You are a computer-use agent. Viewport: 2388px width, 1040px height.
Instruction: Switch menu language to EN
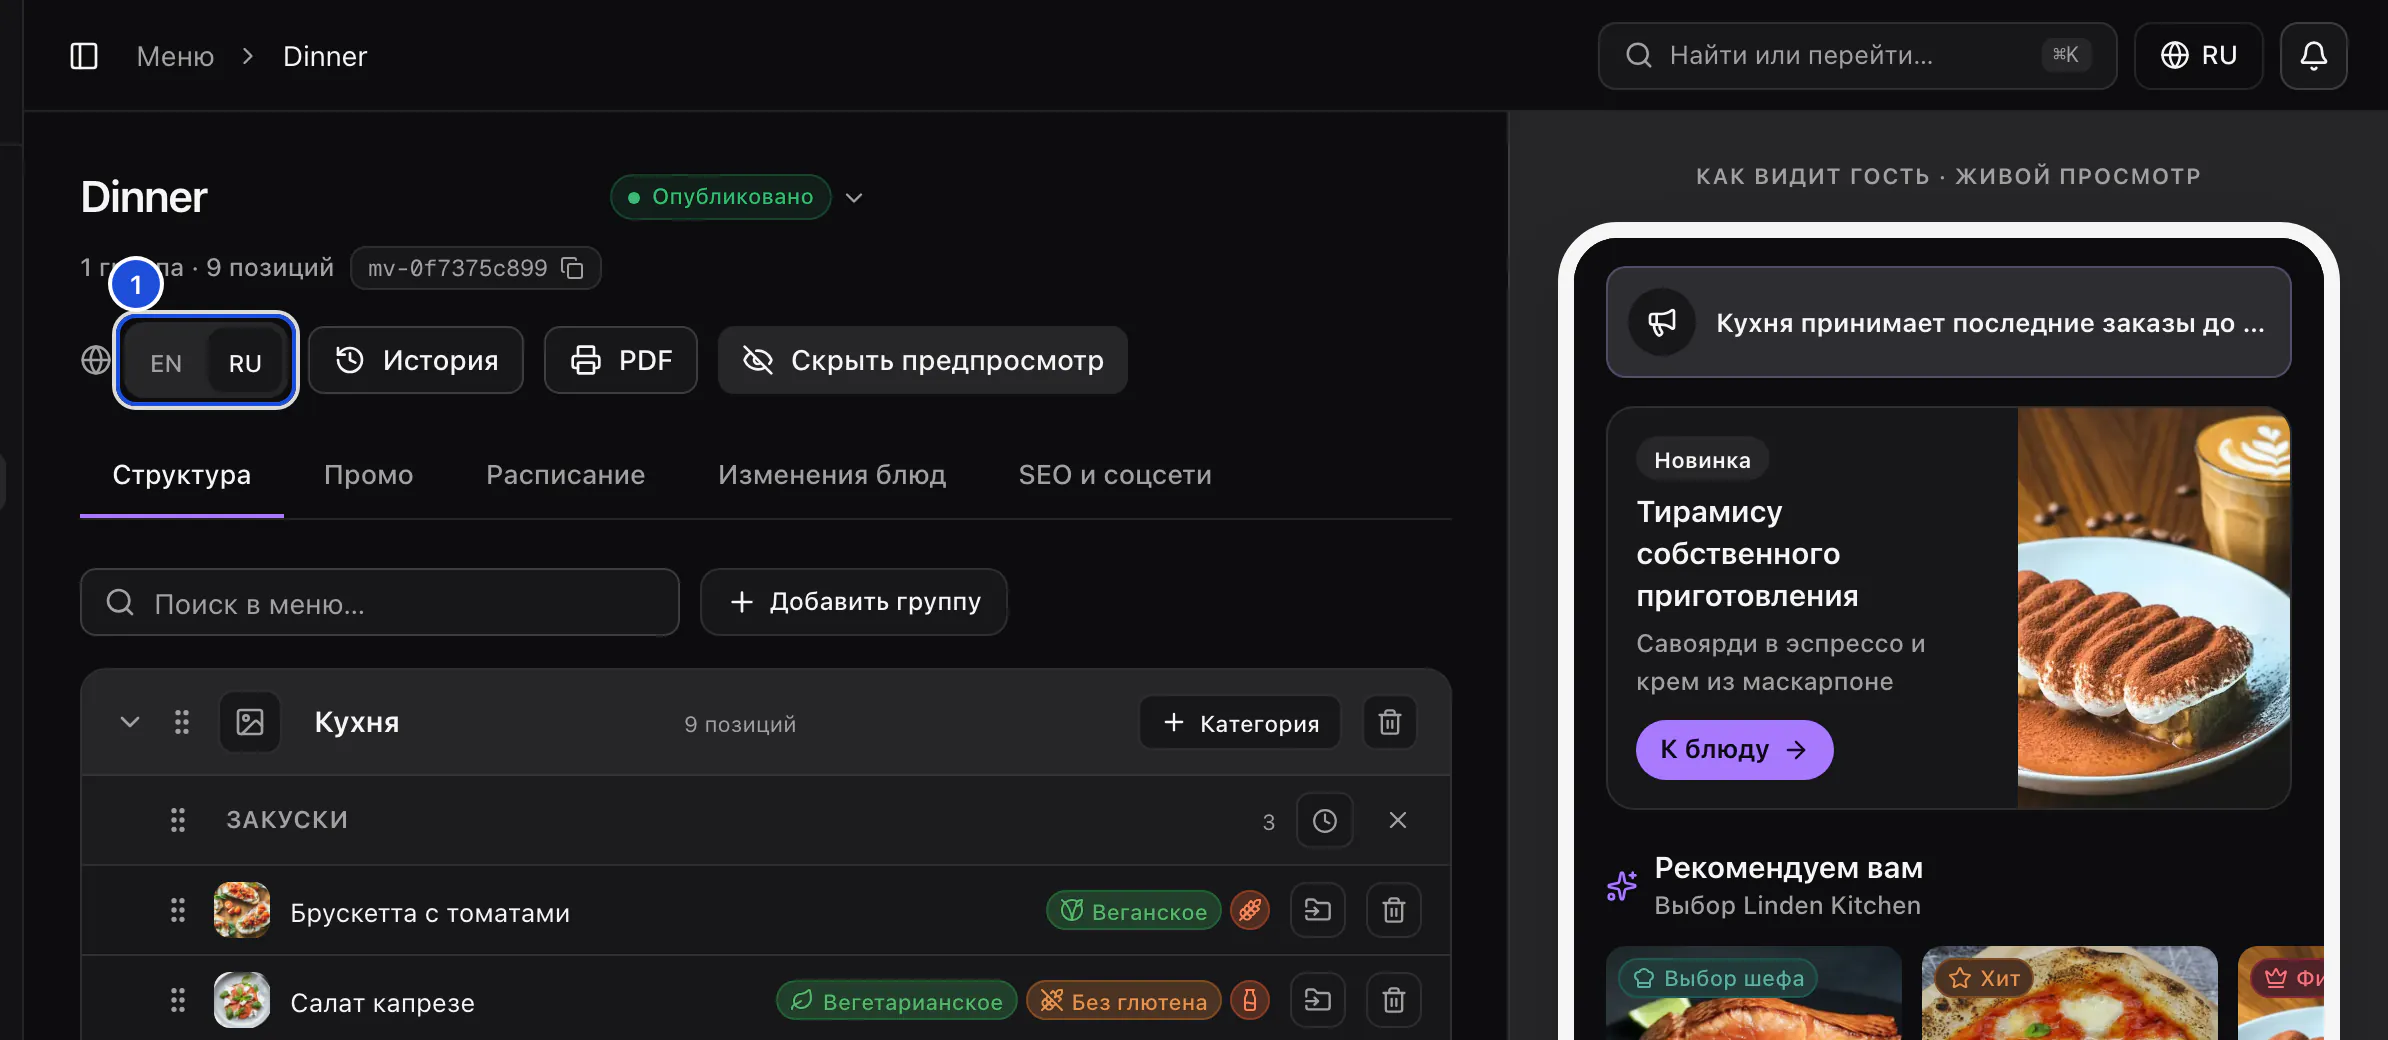pyautogui.click(x=166, y=362)
